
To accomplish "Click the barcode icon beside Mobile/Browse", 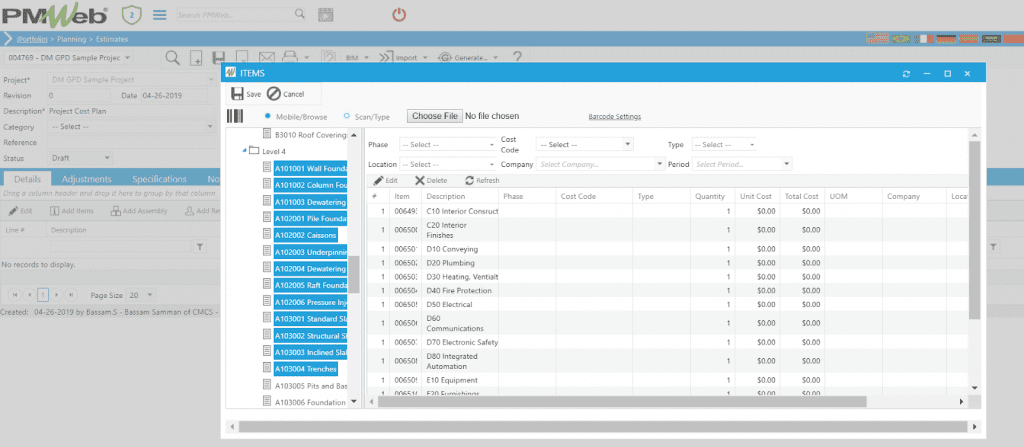I will pos(236,116).
